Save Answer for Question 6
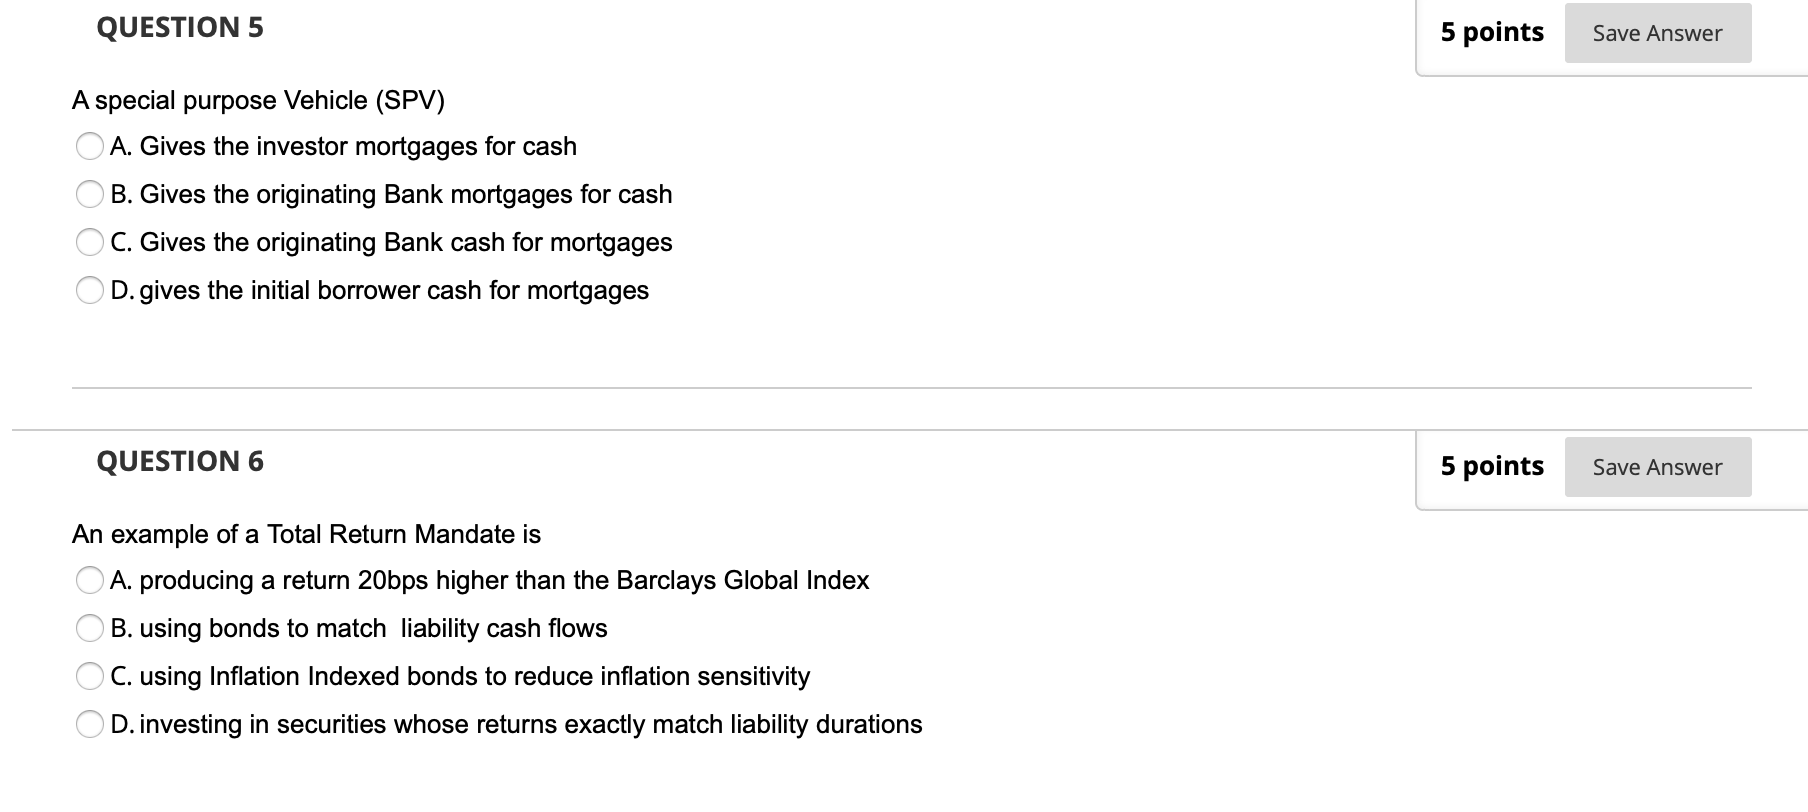The height and width of the screenshot is (812, 1808). (x=1657, y=466)
